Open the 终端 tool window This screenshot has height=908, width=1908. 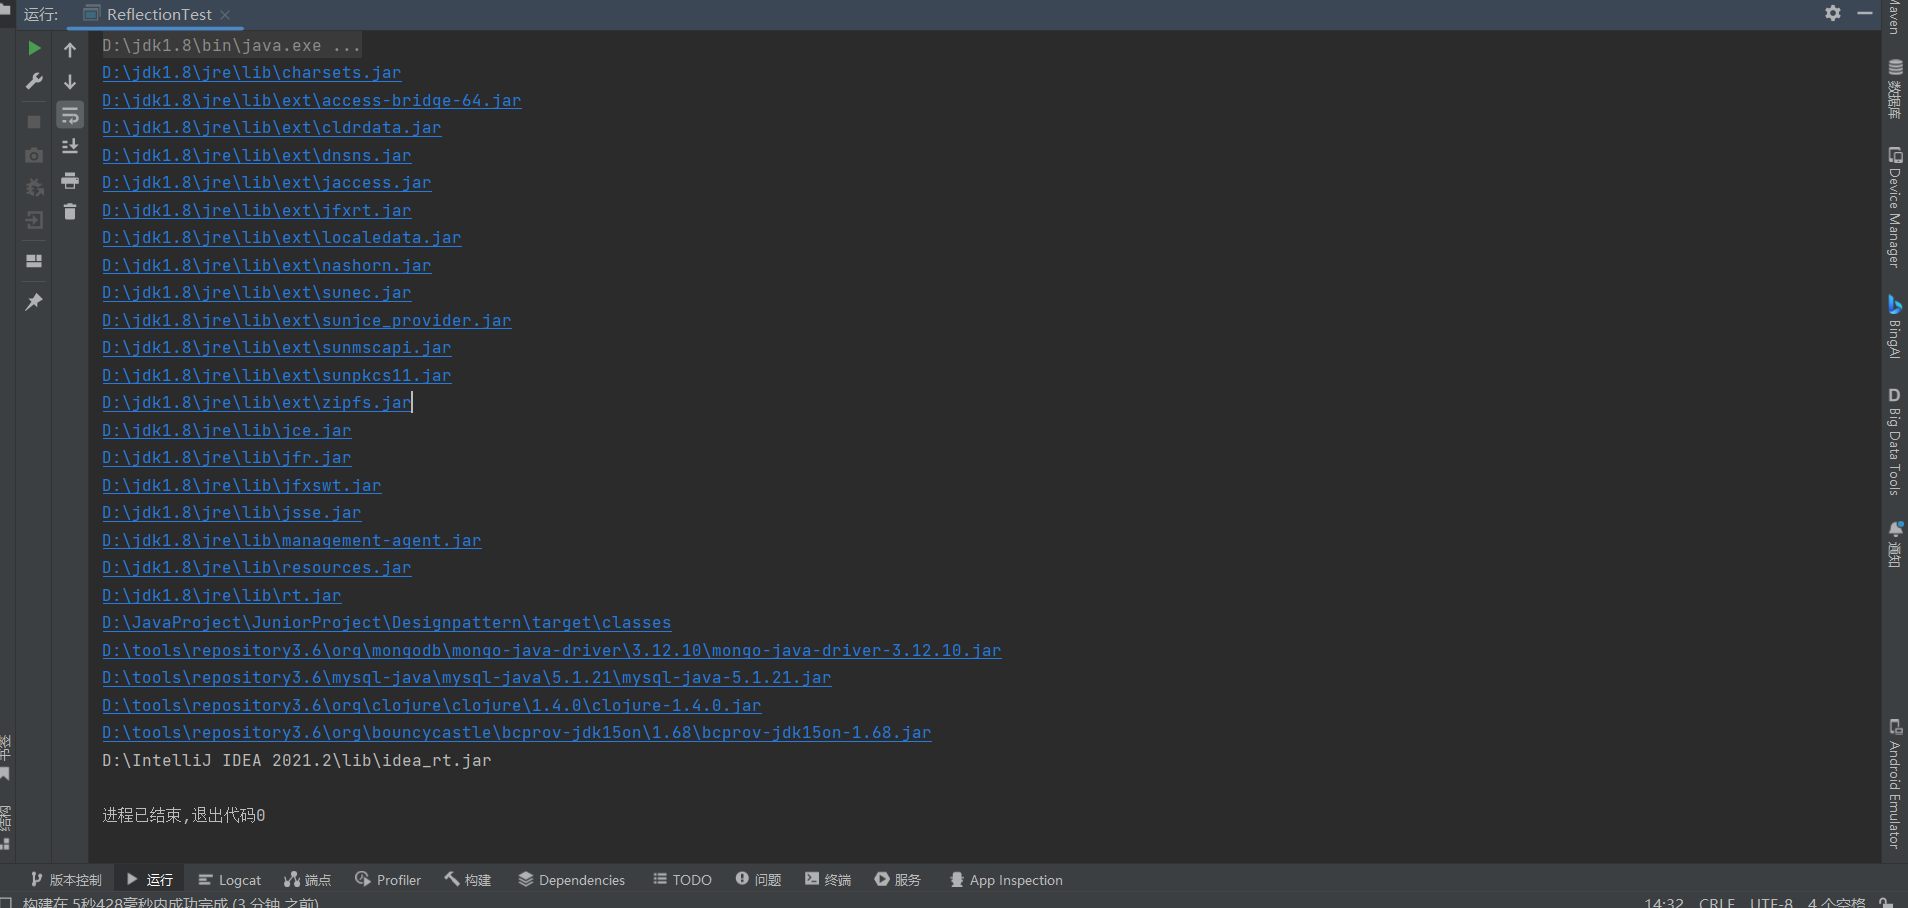tap(828, 880)
